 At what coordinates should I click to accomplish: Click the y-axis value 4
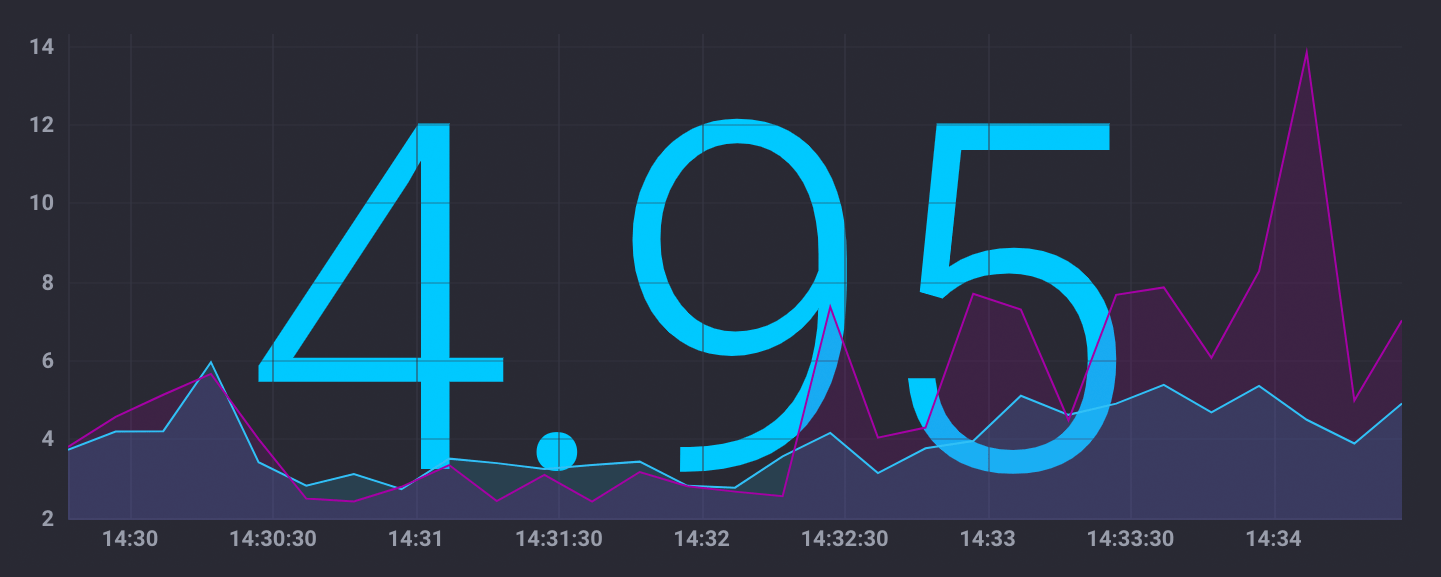point(47,440)
